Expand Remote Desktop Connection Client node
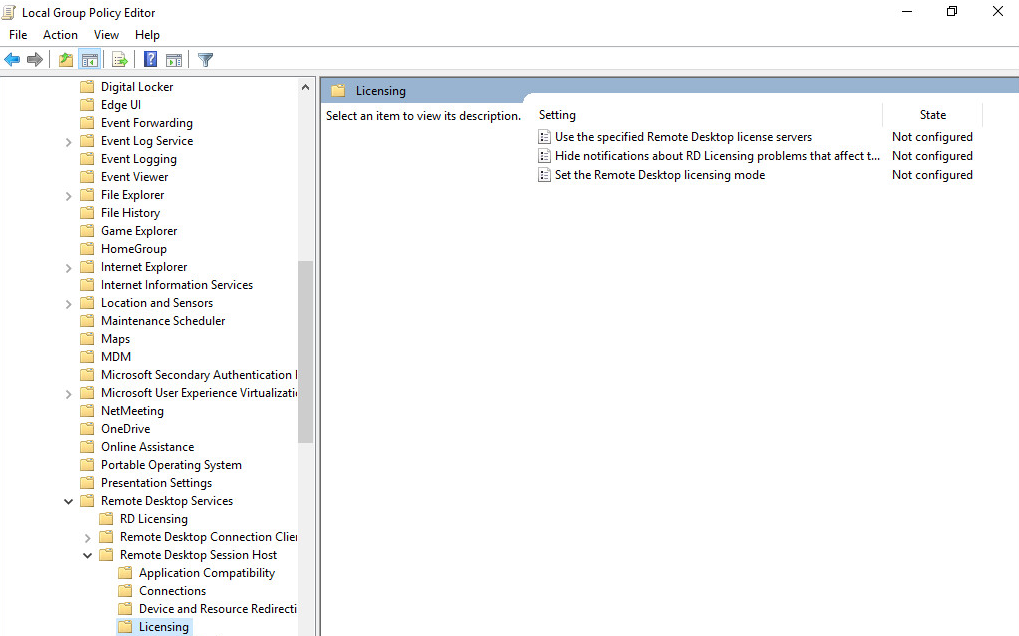 [87, 538]
